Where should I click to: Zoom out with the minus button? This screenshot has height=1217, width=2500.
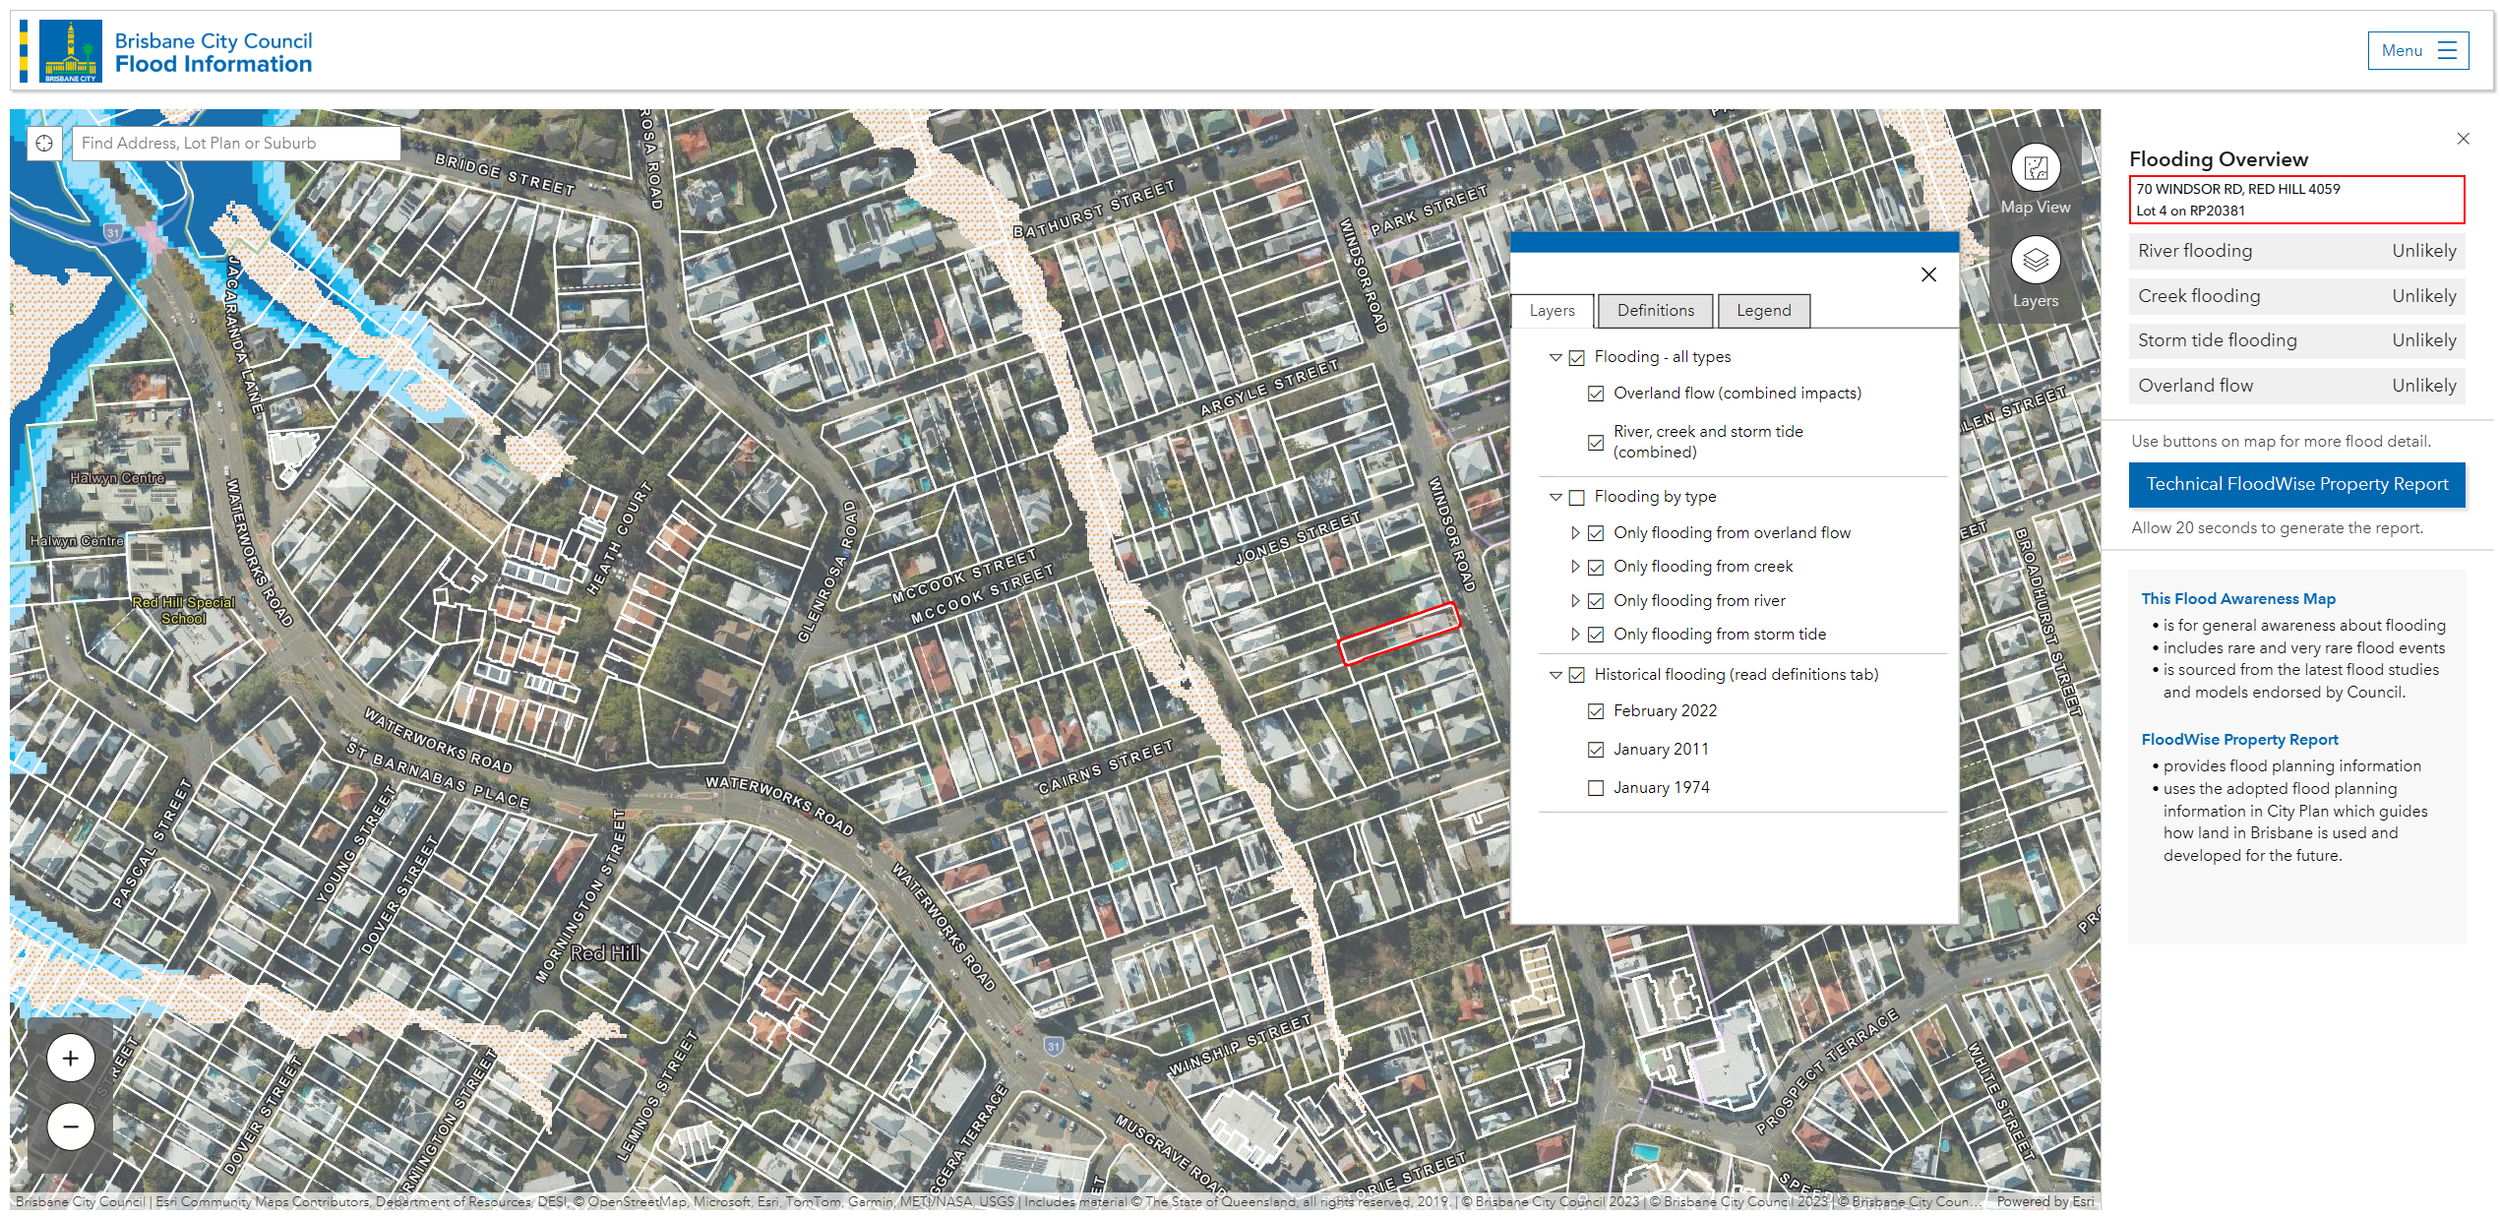tap(70, 1127)
